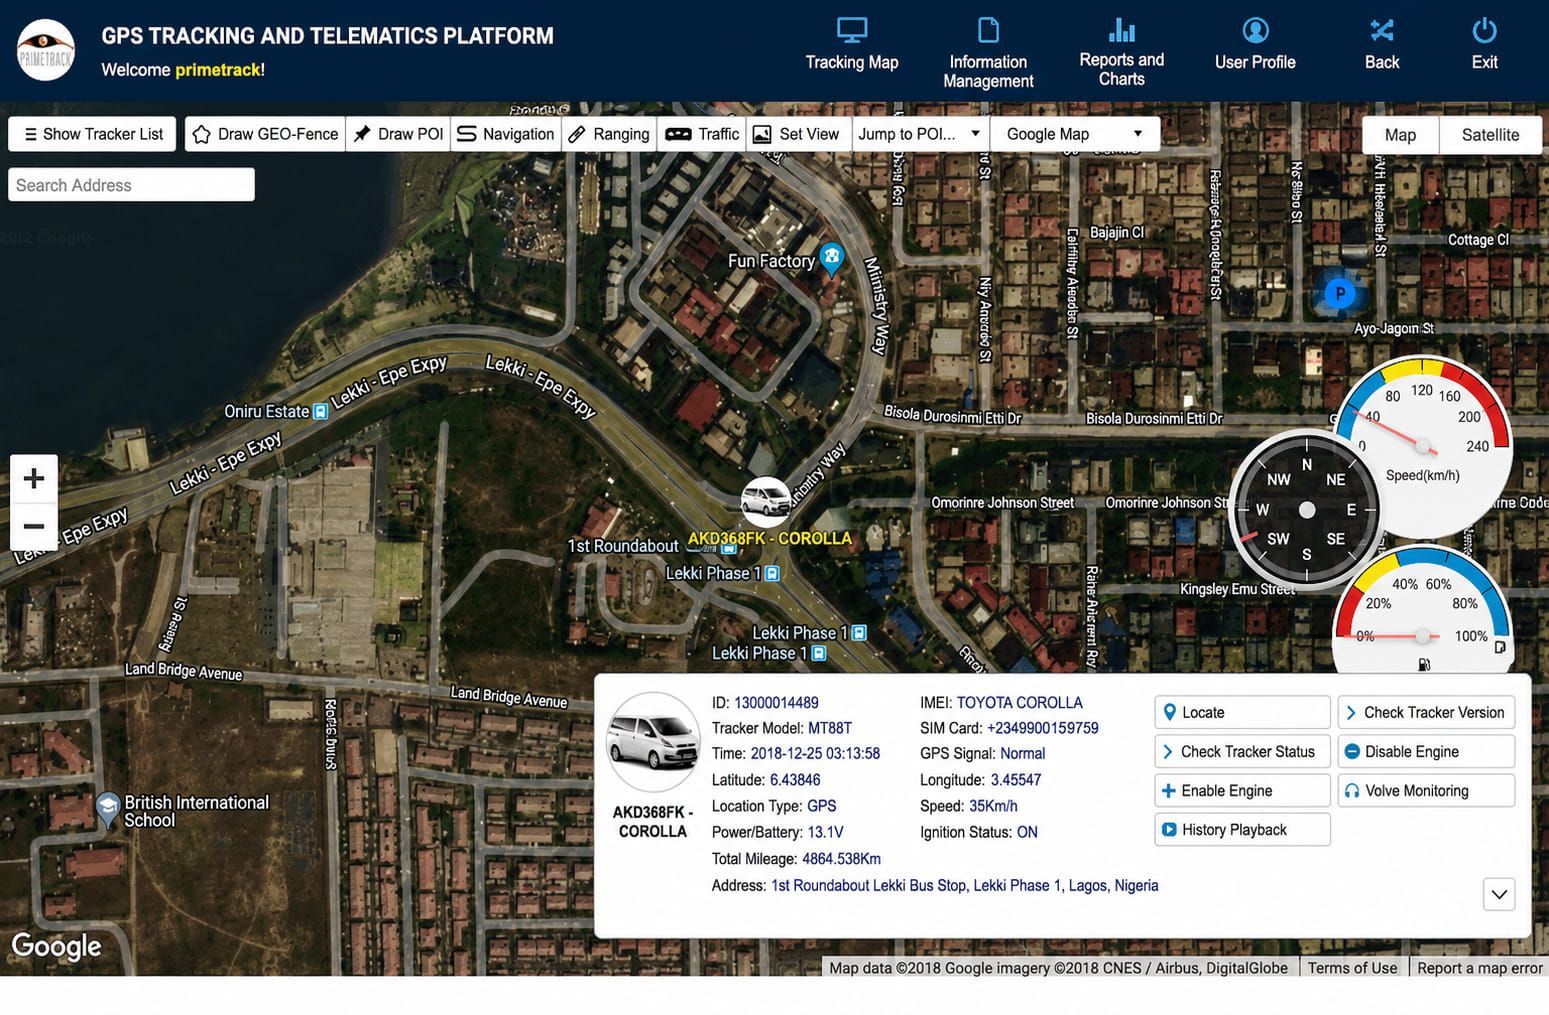1549x1015 pixels.
Task: Click Exit in the top bar
Action: pos(1484,45)
